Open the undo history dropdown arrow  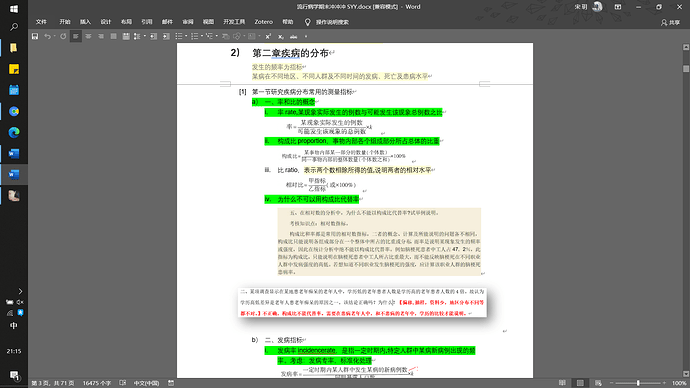[54, 37]
